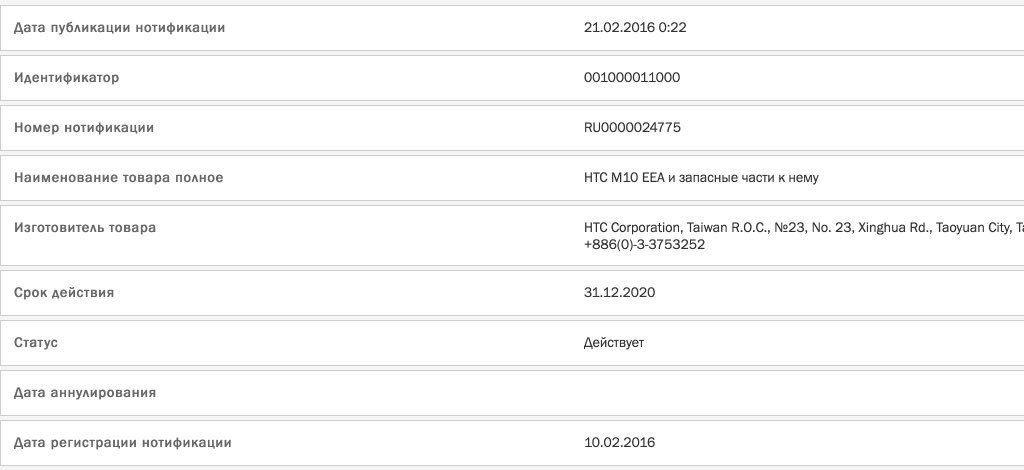The height and width of the screenshot is (470, 1024).
Task: Click the 'Дата регистрации нотификации' label
Action: tap(122, 443)
